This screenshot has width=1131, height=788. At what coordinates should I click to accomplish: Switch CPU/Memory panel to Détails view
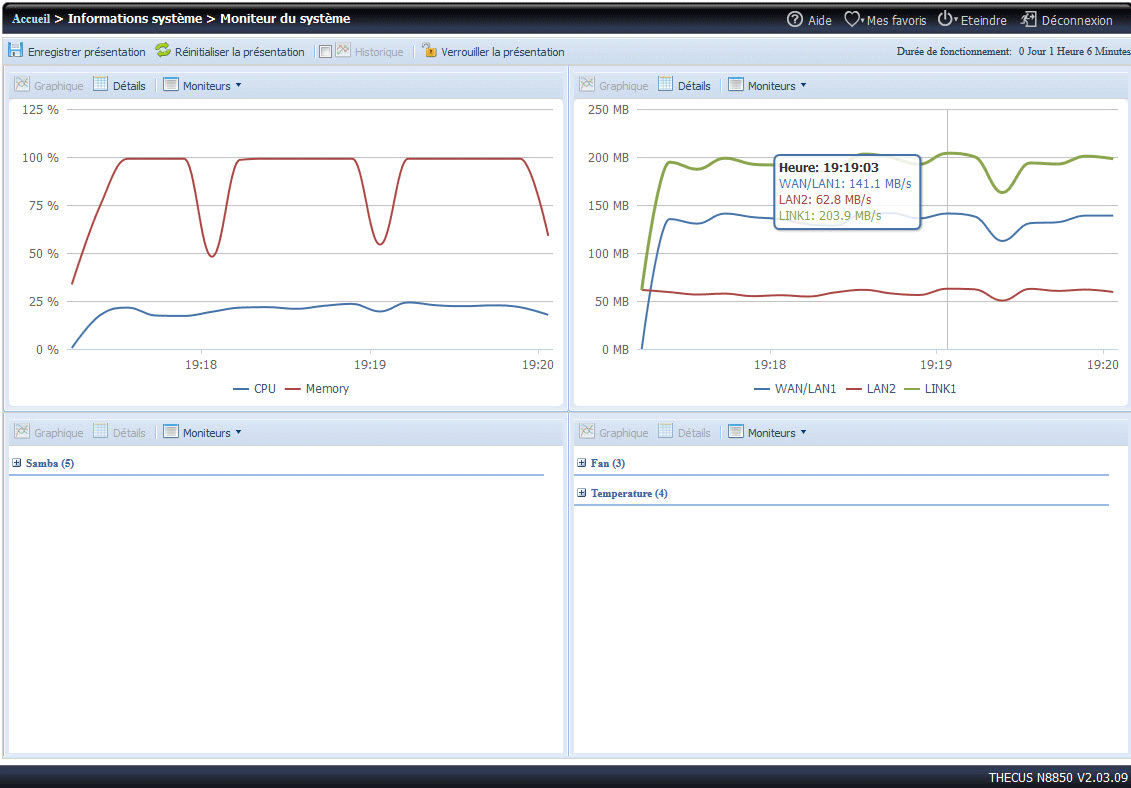pos(119,85)
